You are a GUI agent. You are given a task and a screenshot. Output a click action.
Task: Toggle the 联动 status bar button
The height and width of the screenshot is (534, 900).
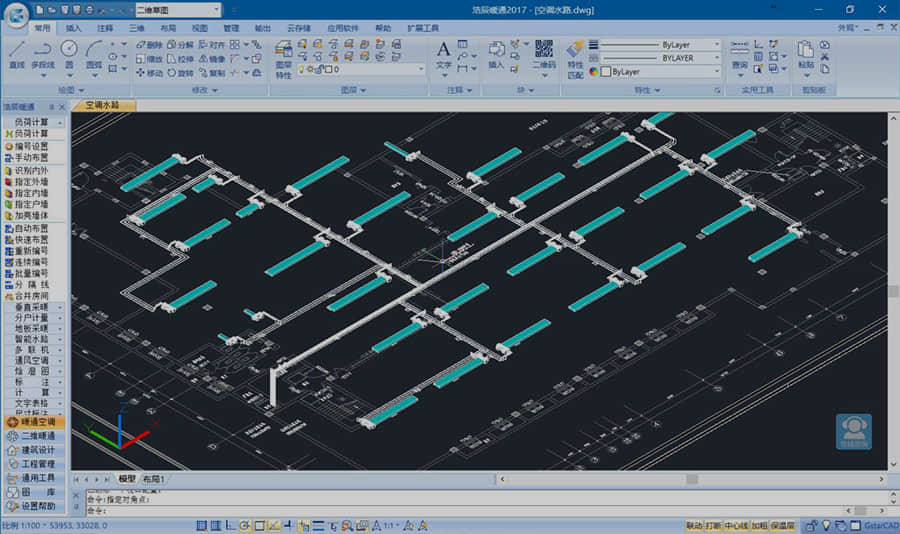click(694, 525)
